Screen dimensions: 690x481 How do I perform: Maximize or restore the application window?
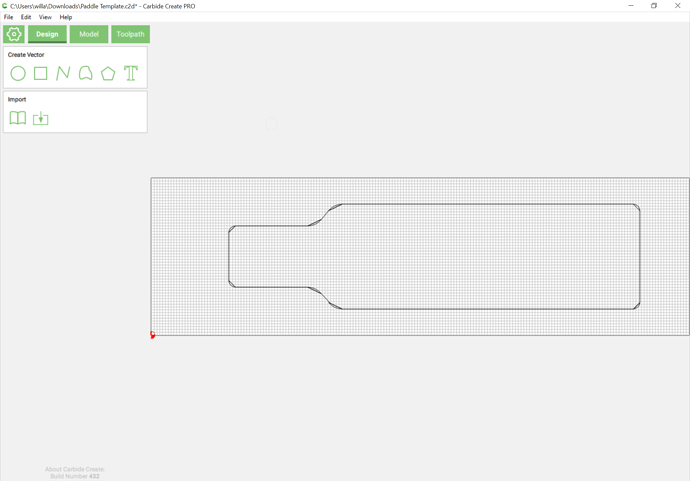point(654,6)
